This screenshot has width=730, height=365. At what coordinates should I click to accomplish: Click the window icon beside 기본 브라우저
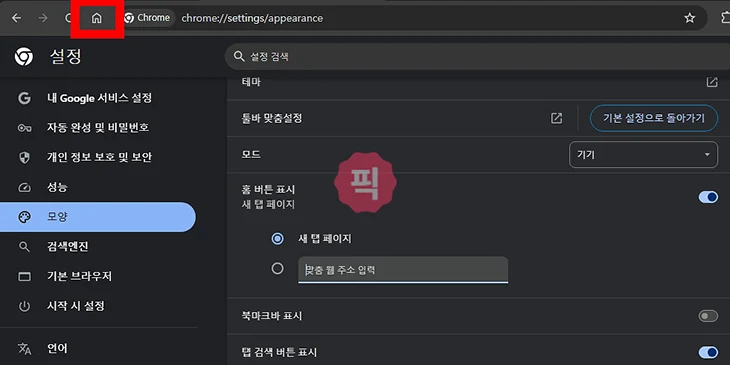[x=24, y=277]
